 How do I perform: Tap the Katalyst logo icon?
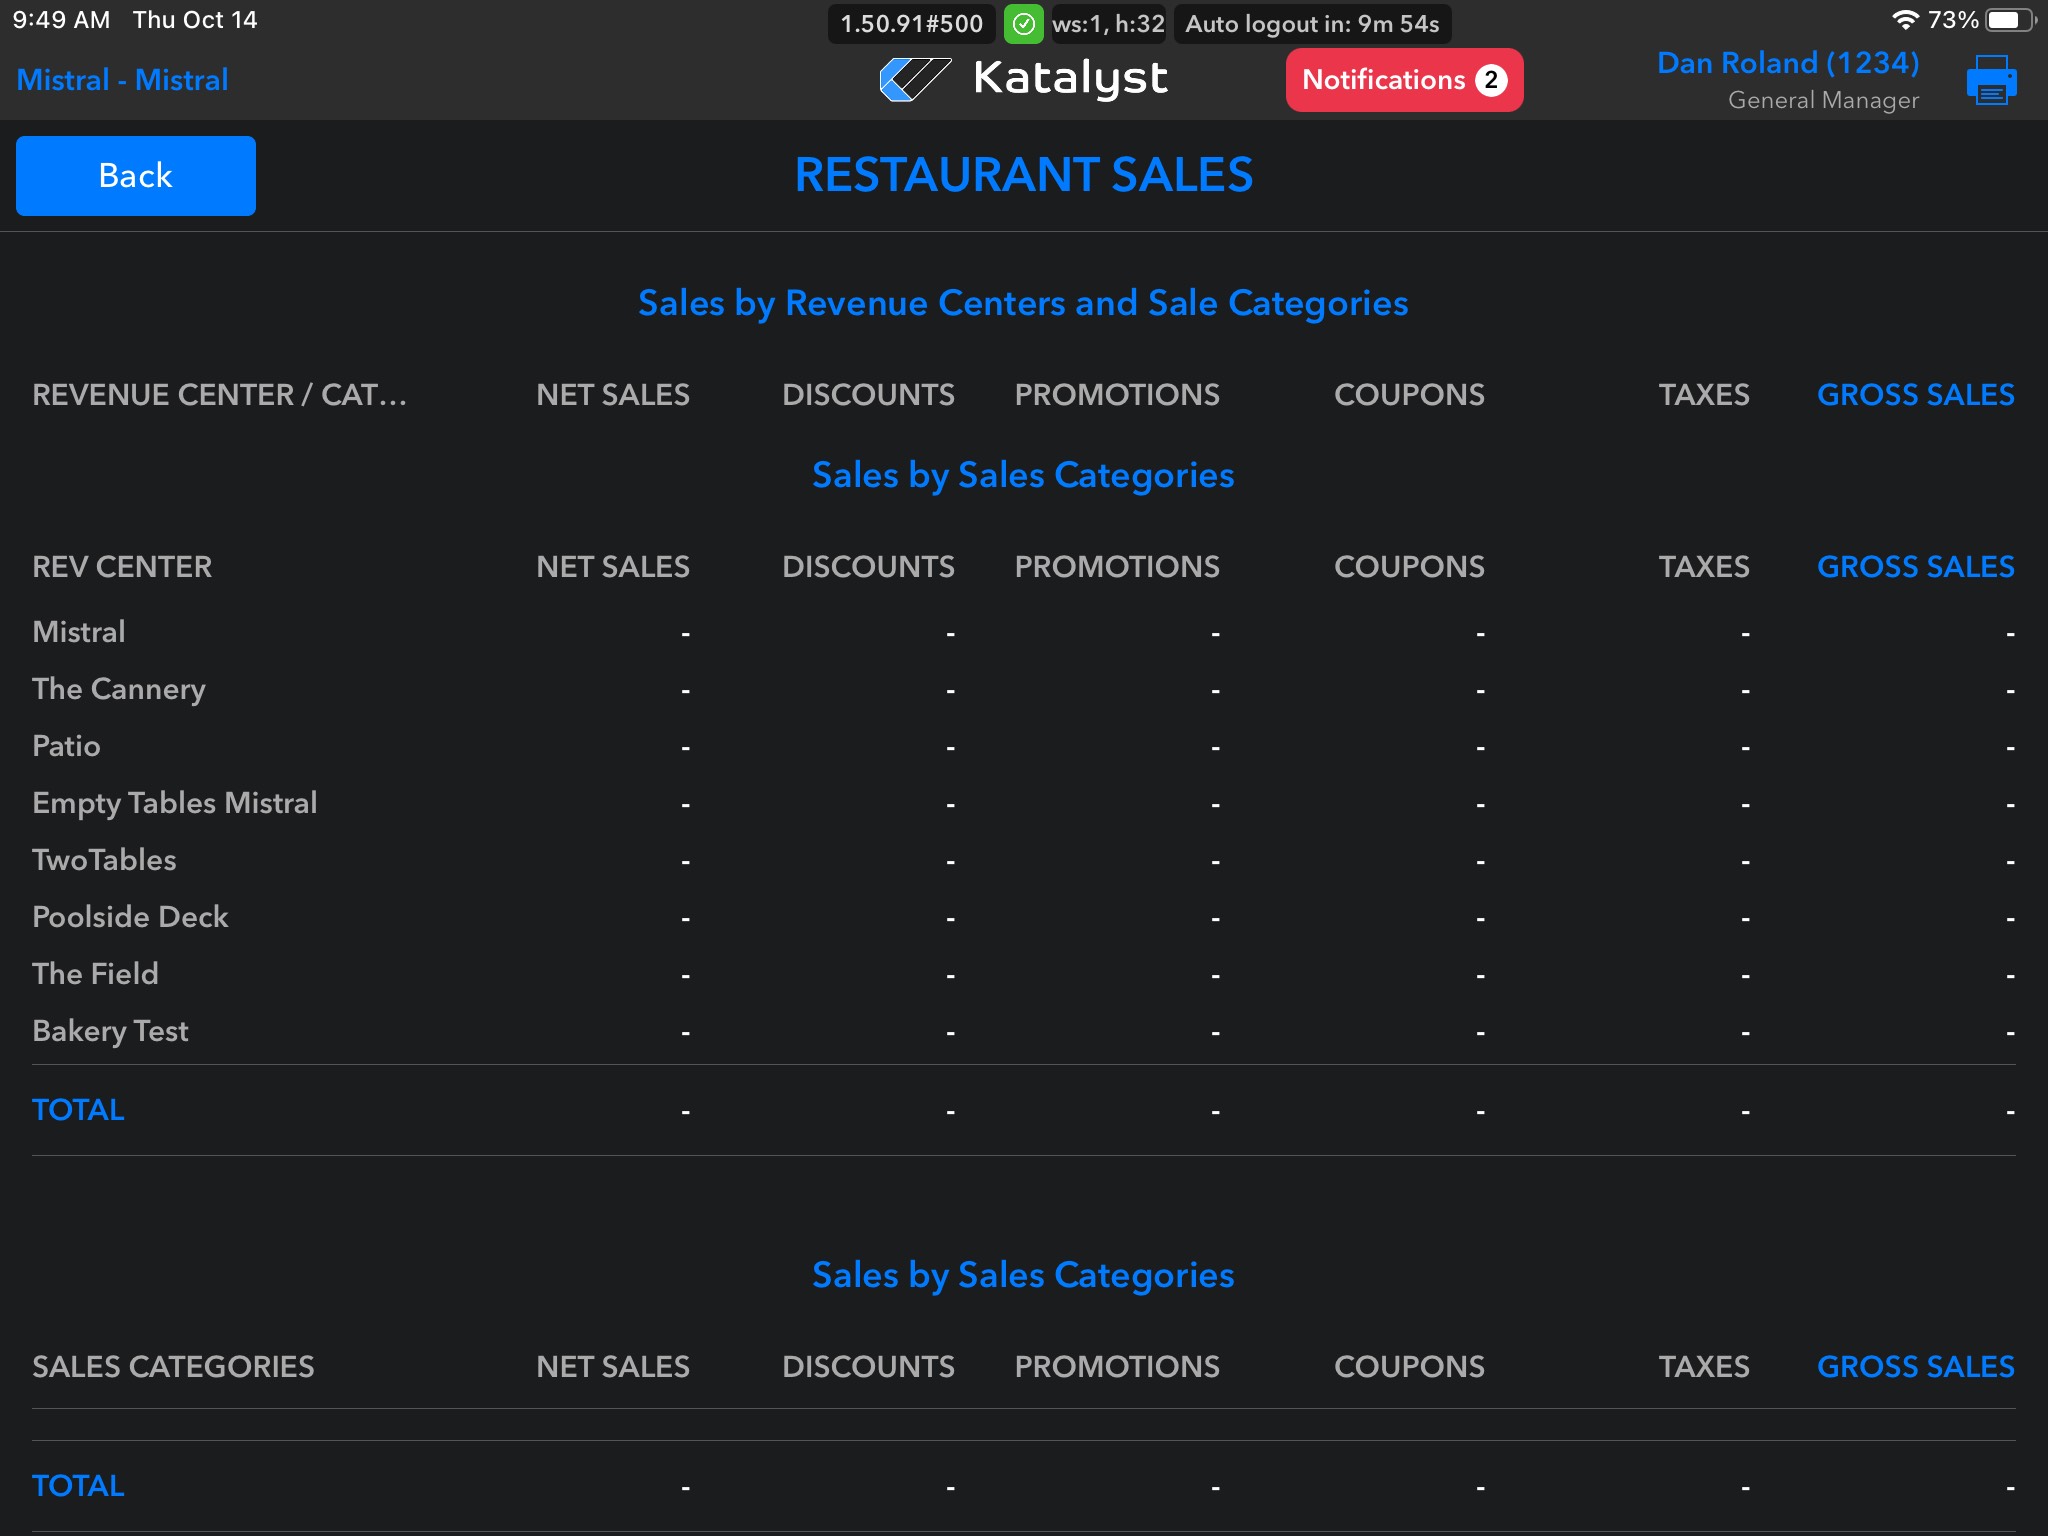pos(914,79)
